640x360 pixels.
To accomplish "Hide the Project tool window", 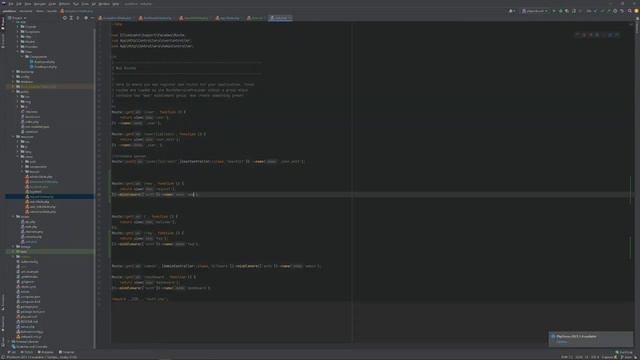I will 92,18.
